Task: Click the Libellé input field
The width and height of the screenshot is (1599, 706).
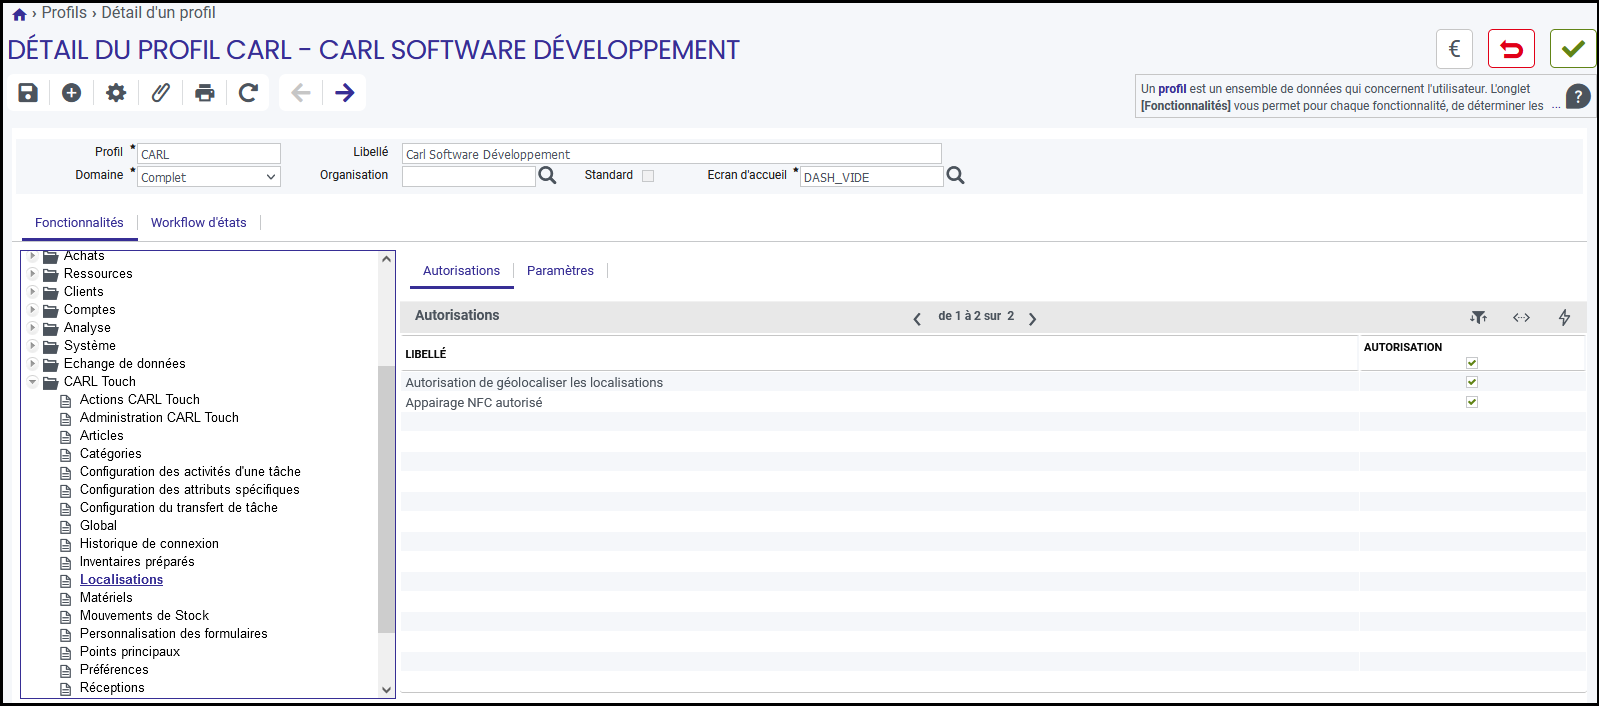Action: click(672, 154)
